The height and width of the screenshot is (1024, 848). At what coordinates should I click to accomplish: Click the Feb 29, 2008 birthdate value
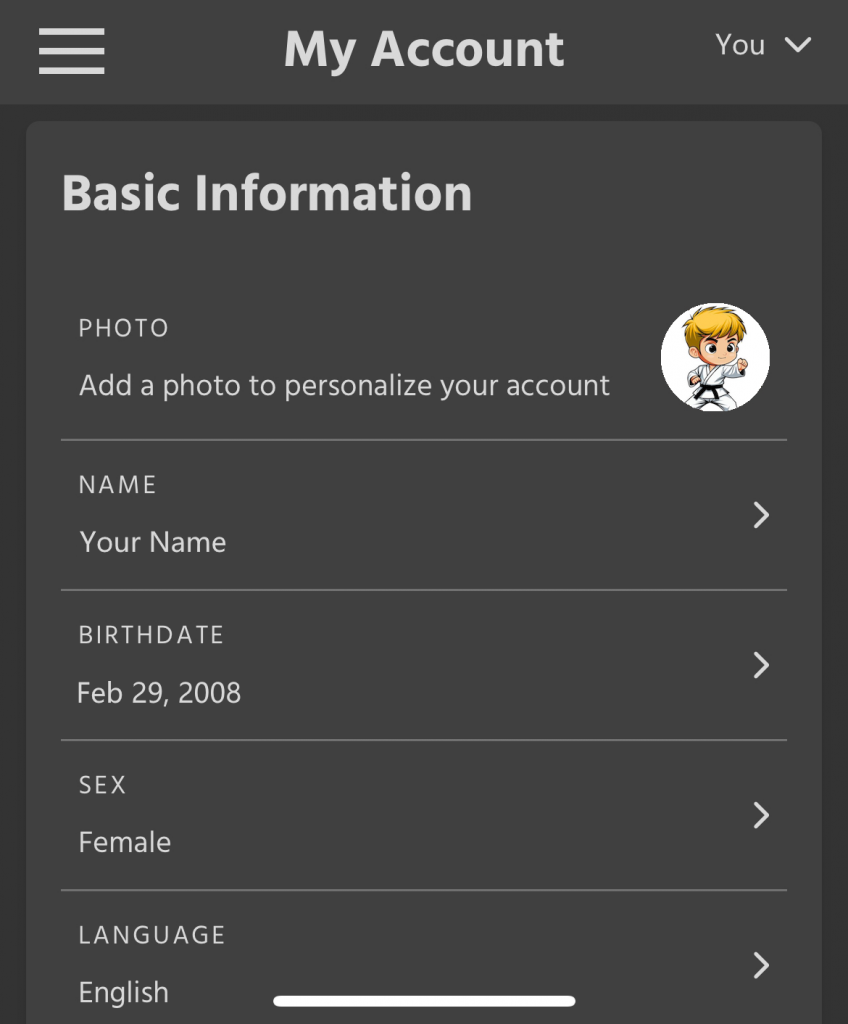(x=159, y=692)
